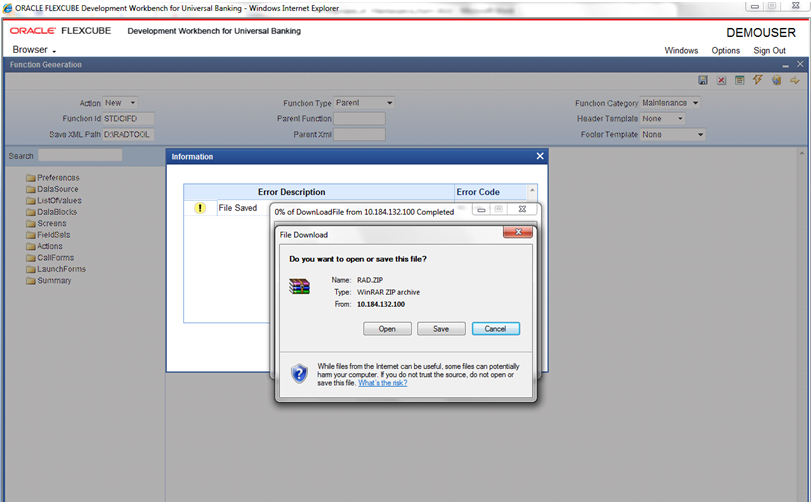Open the Actions folder
This screenshot has height=502, width=811.
coord(44,246)
